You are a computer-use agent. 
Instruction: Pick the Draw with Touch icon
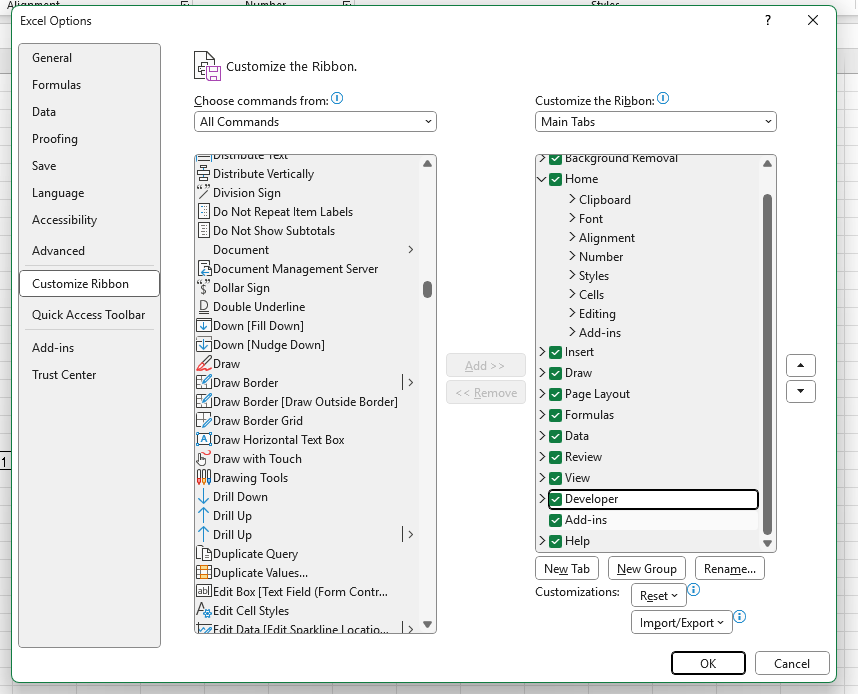[204, 459]
